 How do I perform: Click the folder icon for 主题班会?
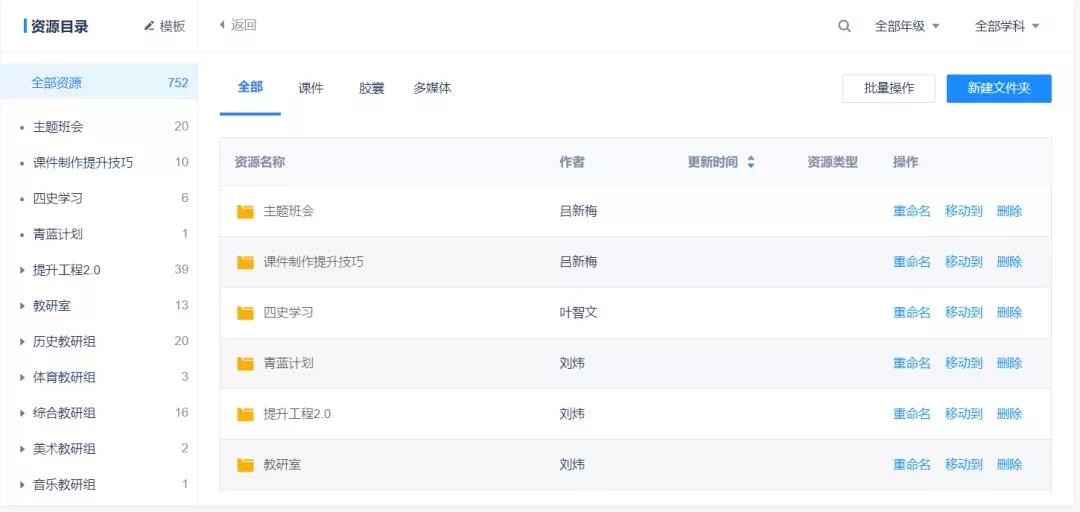click(x=245, y=212)
